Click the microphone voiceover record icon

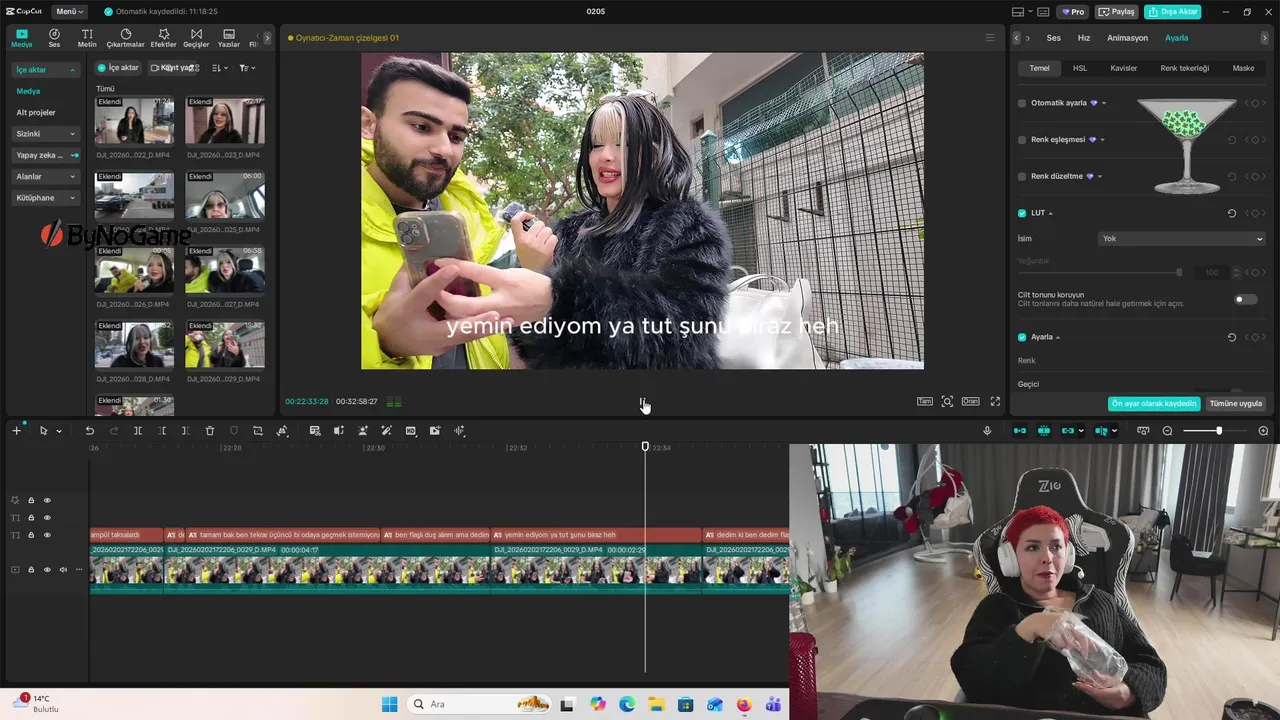tap(987, 431)
